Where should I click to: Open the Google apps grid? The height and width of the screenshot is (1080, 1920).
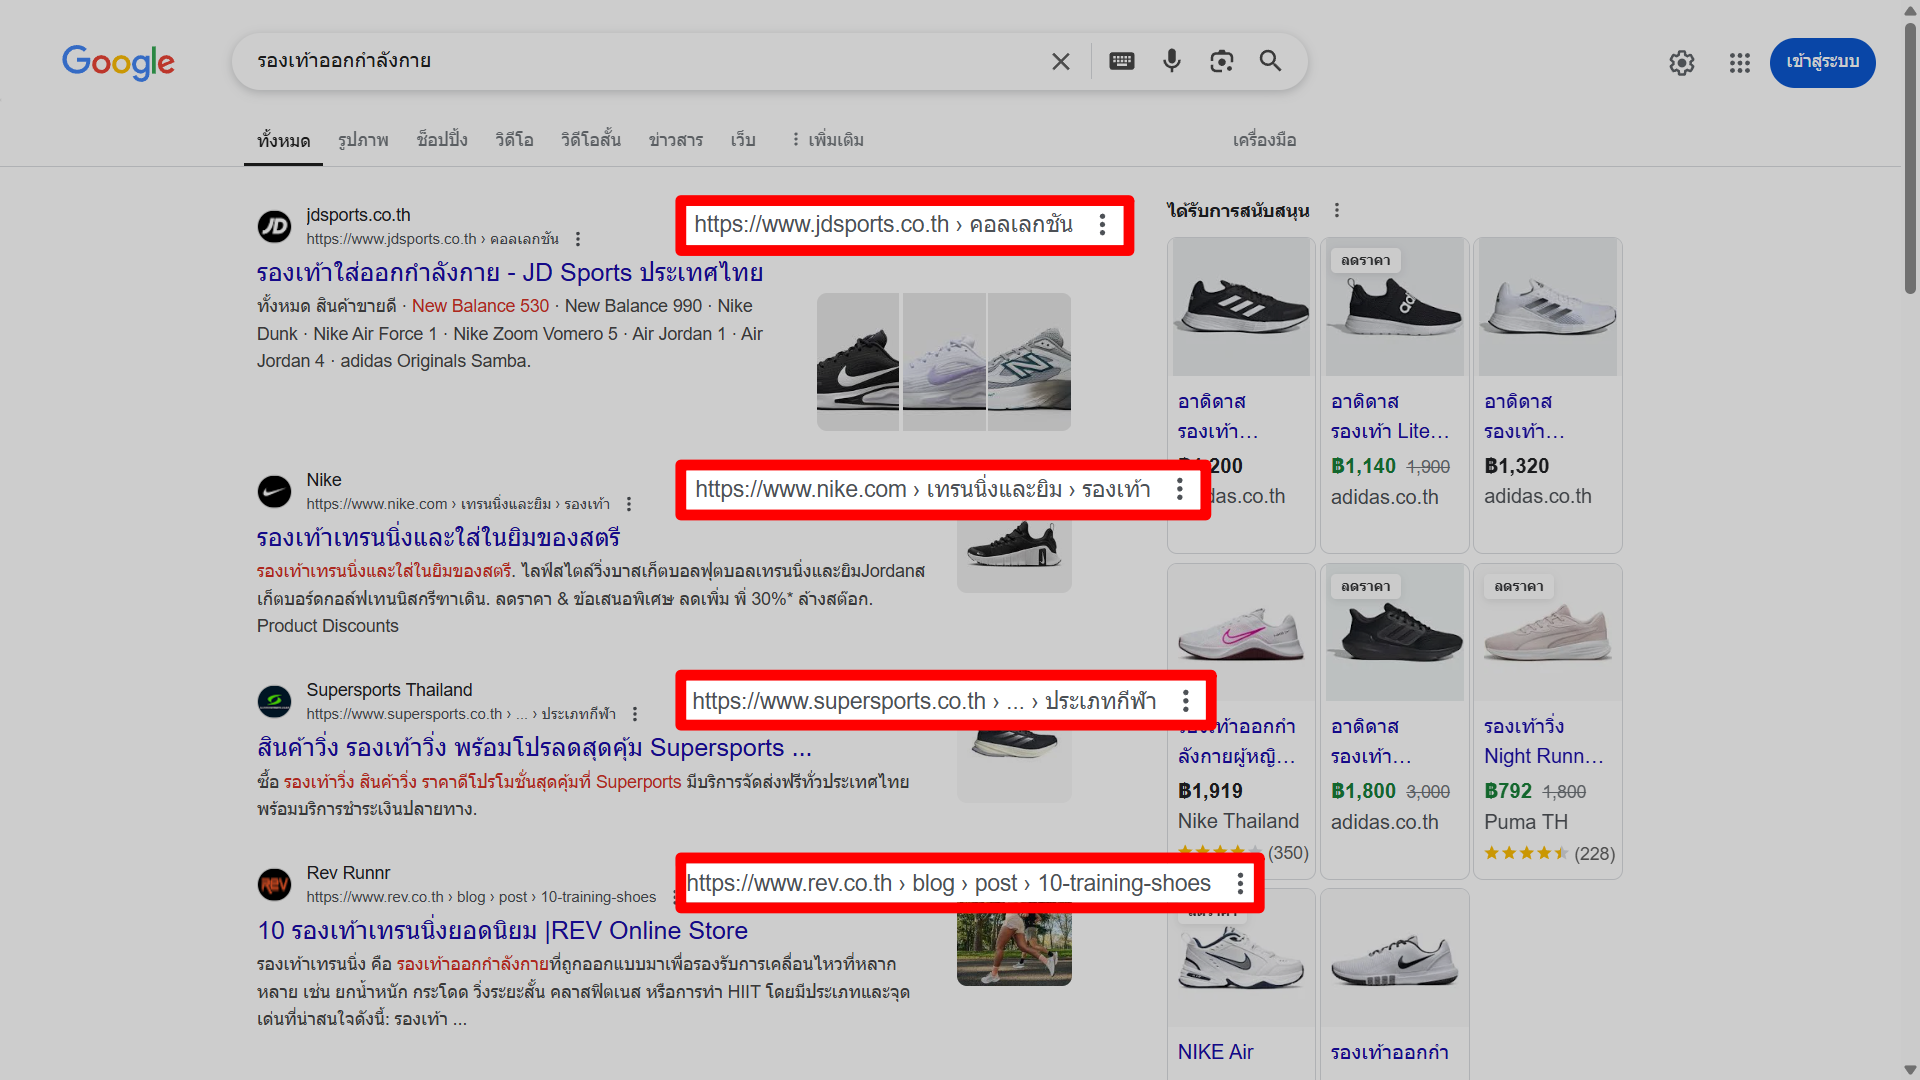[1740, 63]
